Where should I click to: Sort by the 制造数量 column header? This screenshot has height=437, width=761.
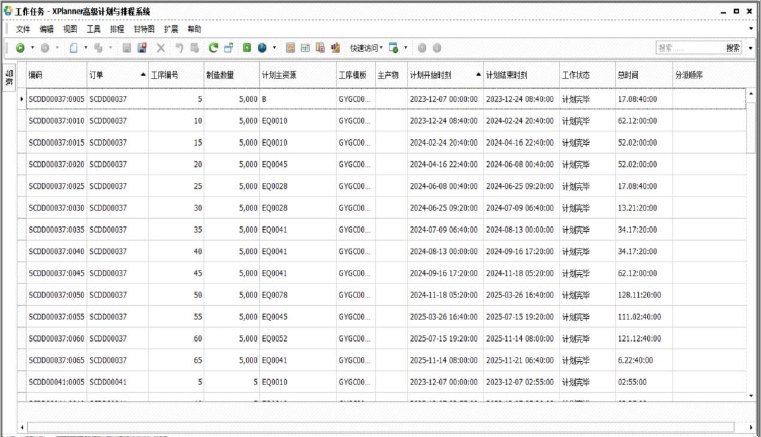[232, 75]
